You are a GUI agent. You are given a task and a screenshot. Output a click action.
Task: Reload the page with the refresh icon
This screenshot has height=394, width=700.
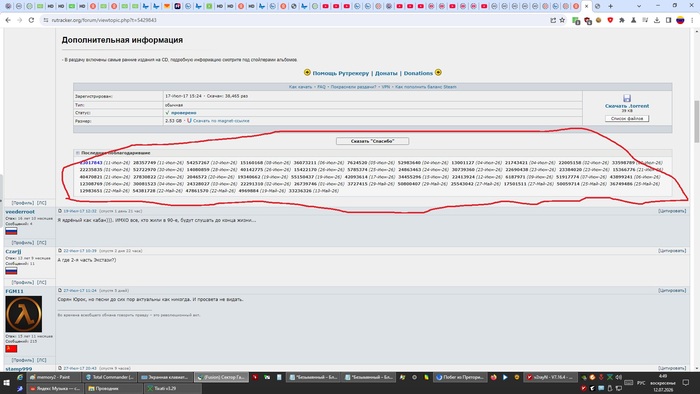pyautogui.click(x=31, y=20)
